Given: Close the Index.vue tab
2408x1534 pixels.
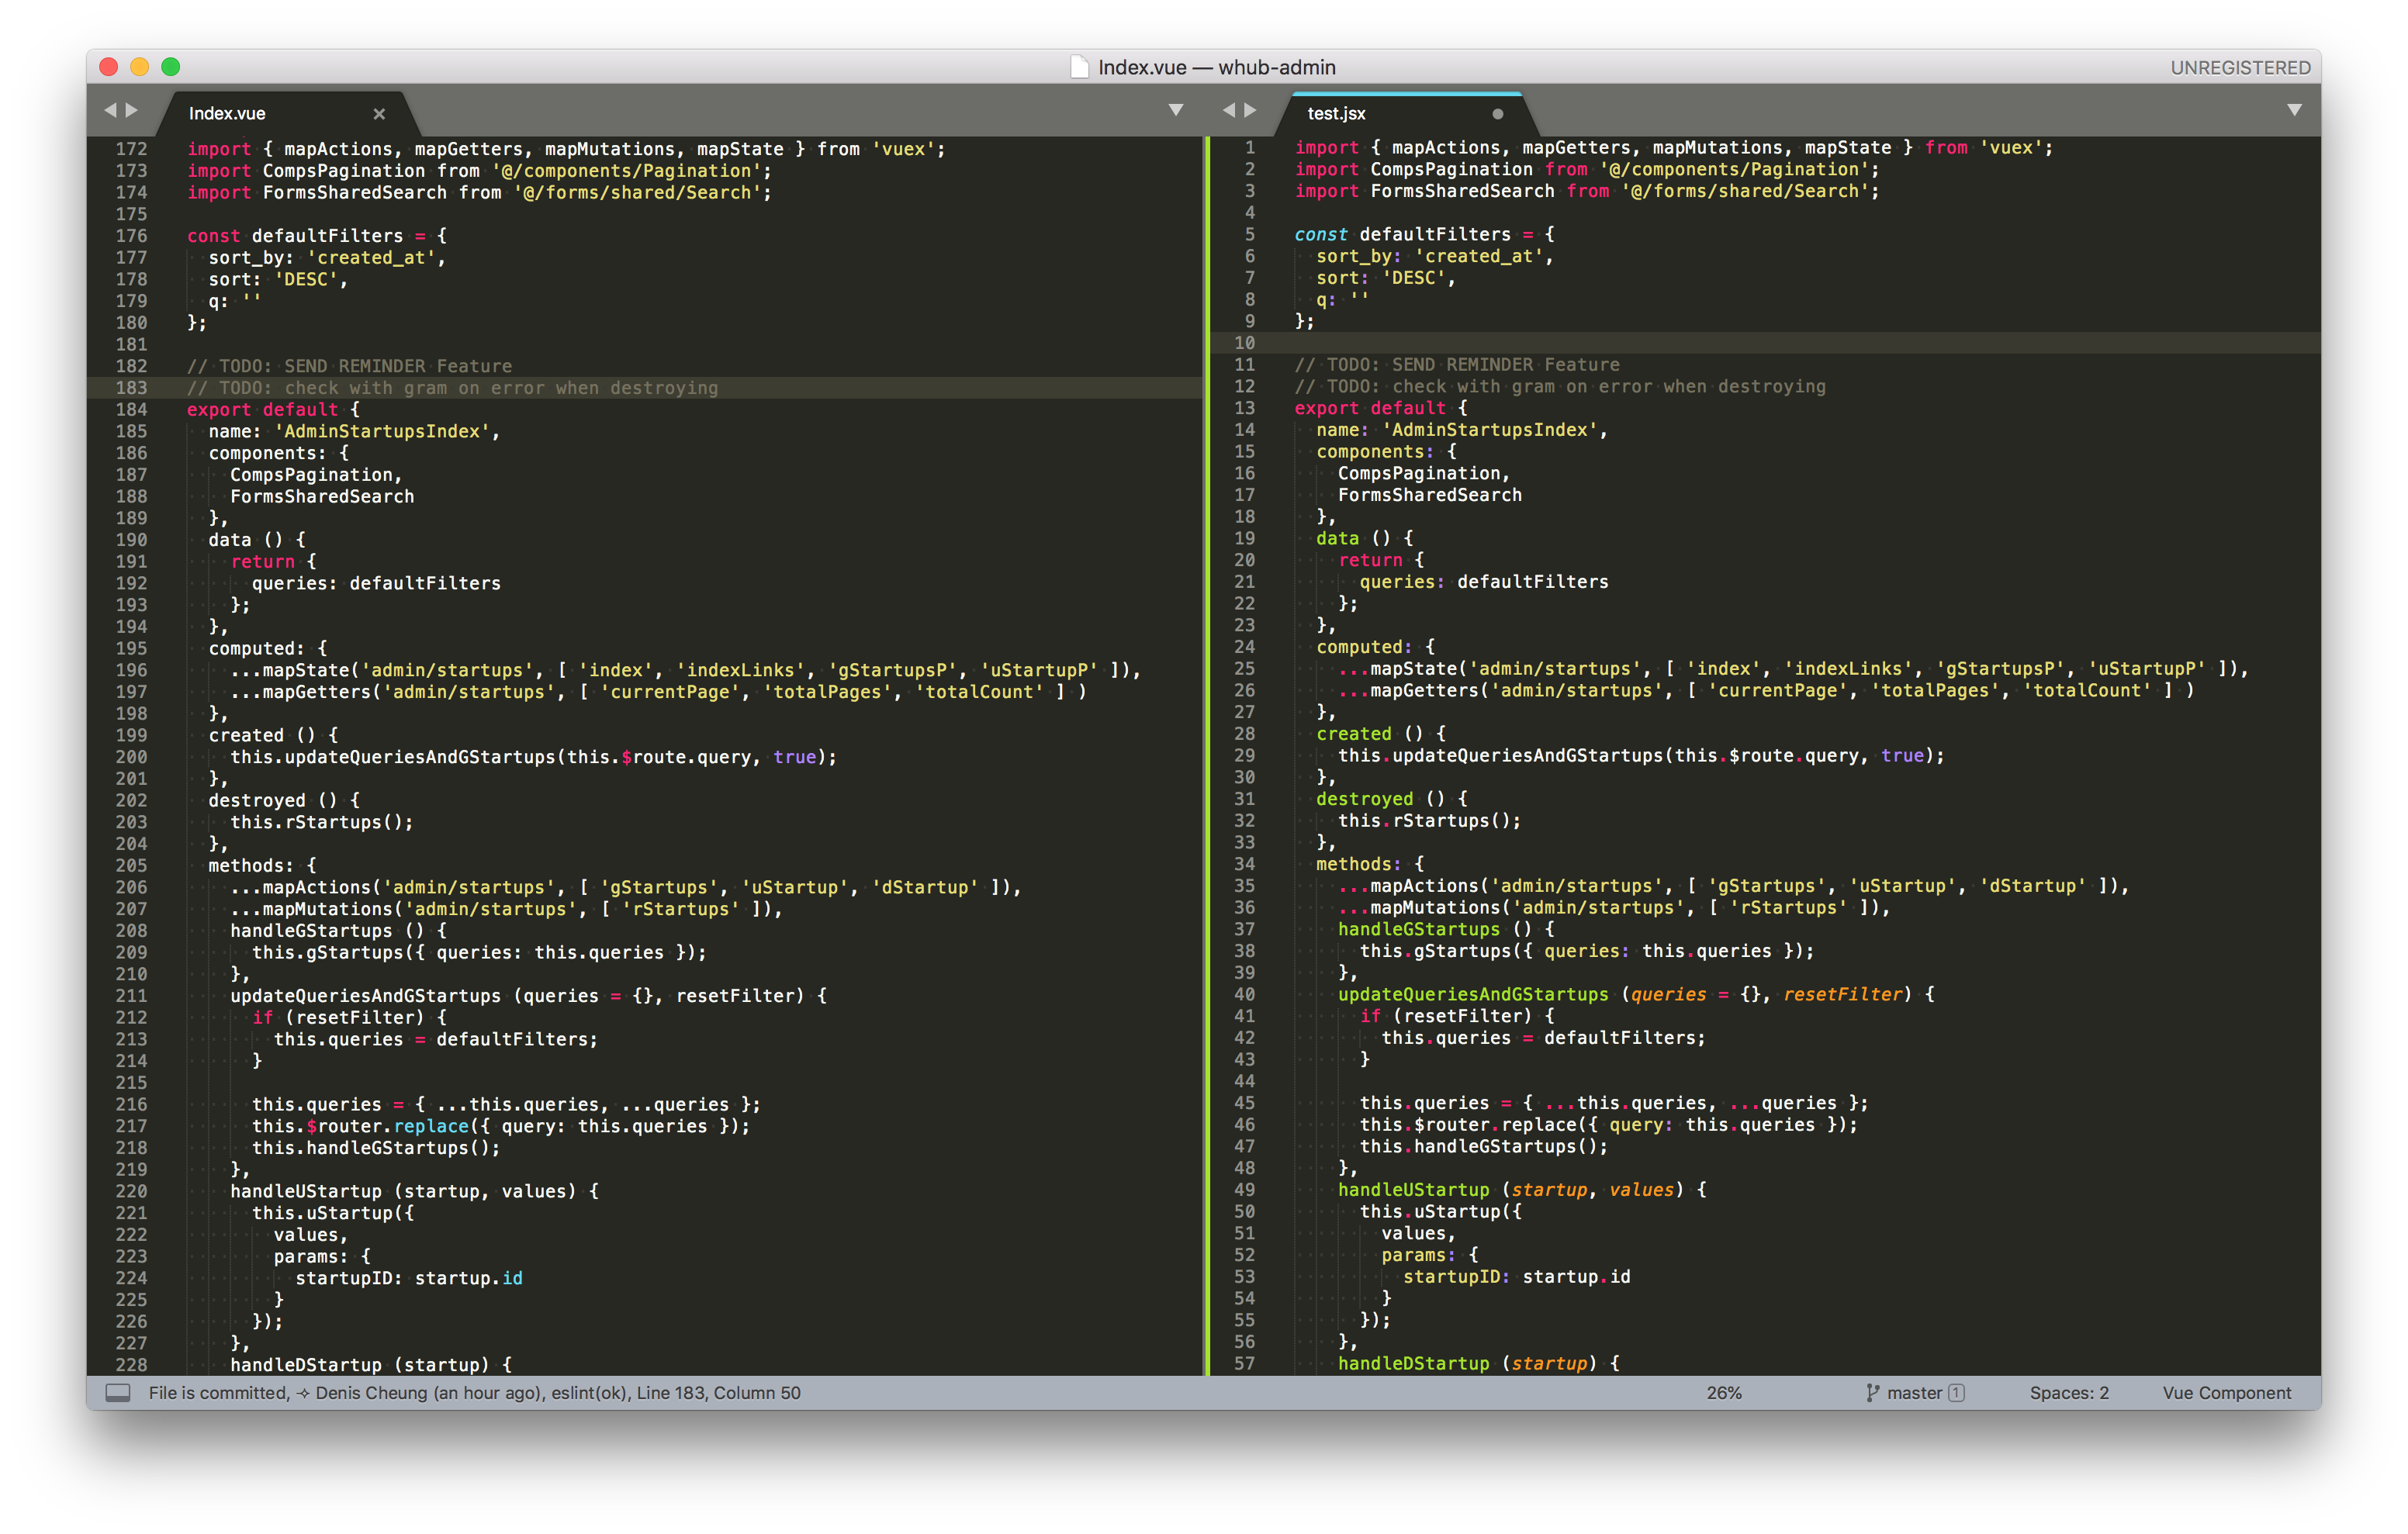Looking at the screenshot, I should coord(378,113).
